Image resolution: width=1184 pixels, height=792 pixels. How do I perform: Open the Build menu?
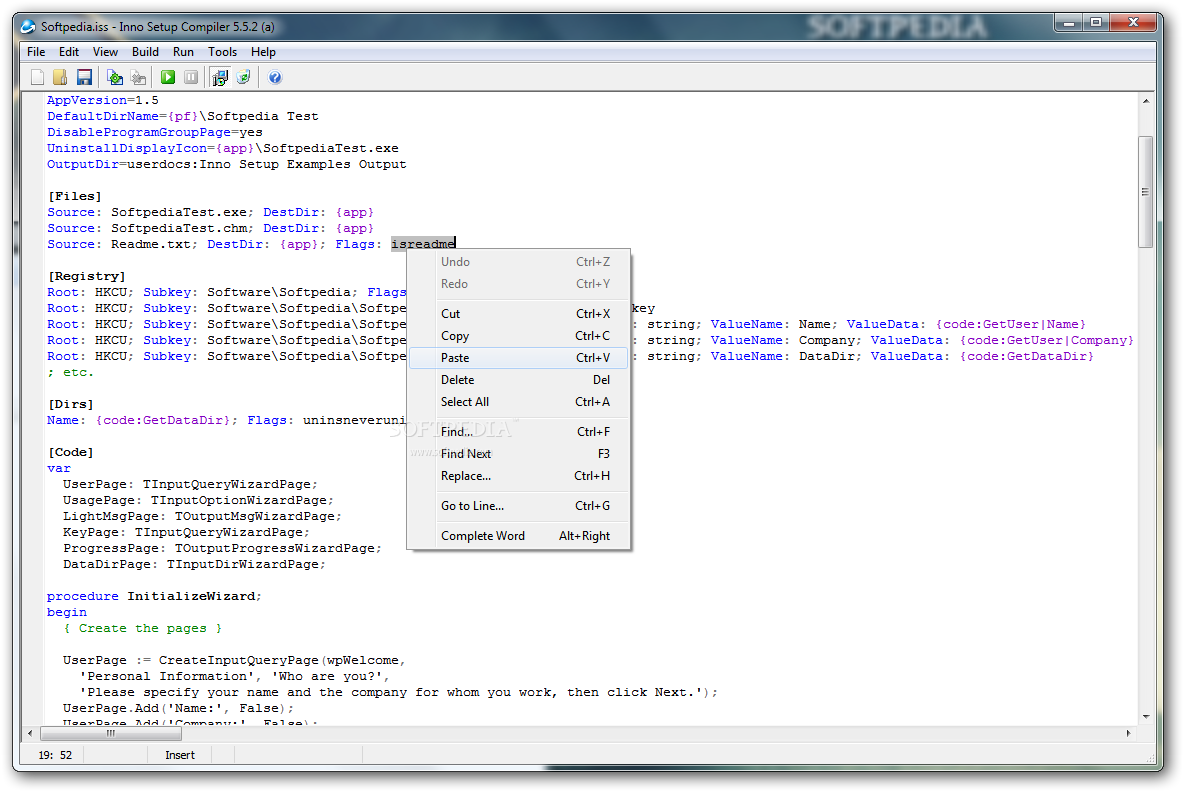tap(145, 51)
